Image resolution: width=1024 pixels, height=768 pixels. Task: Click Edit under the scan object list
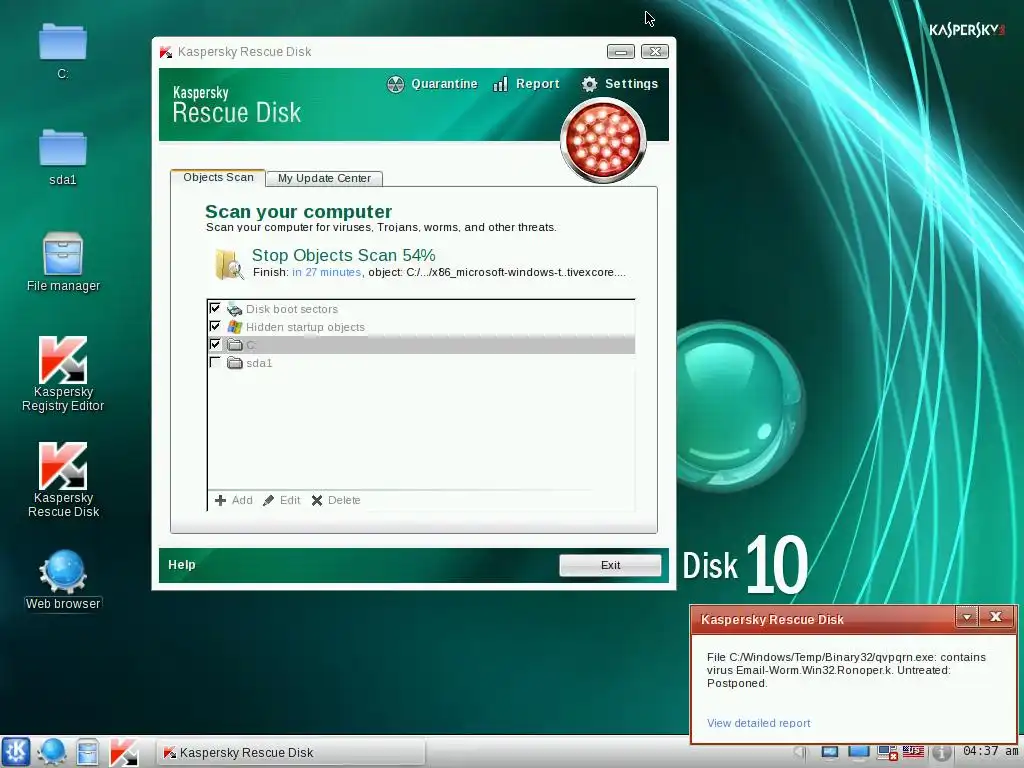(x=282, y=500)
